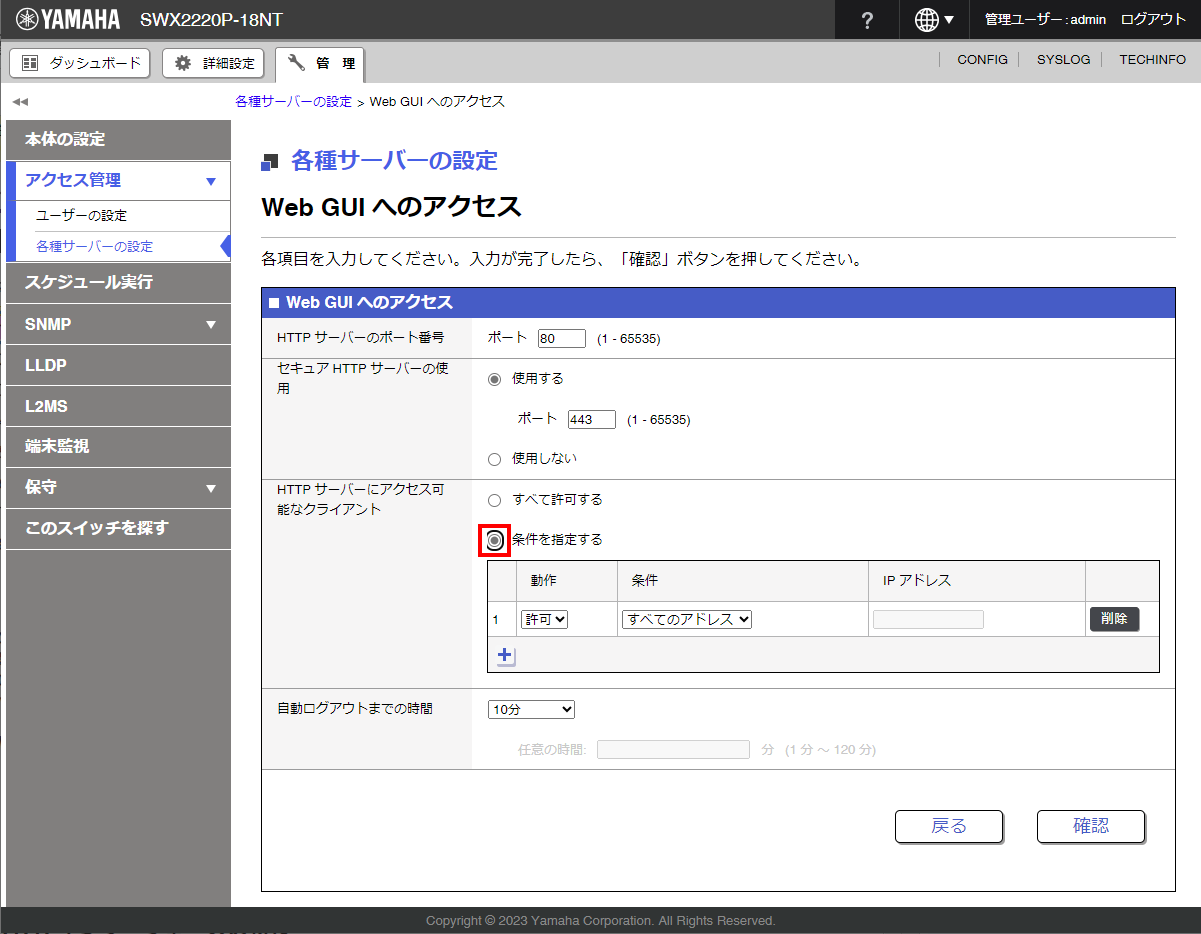This screenshot has height=934, width=1201.
Task: Switch to the 詳細設定 tab
Action: (214, 63)
